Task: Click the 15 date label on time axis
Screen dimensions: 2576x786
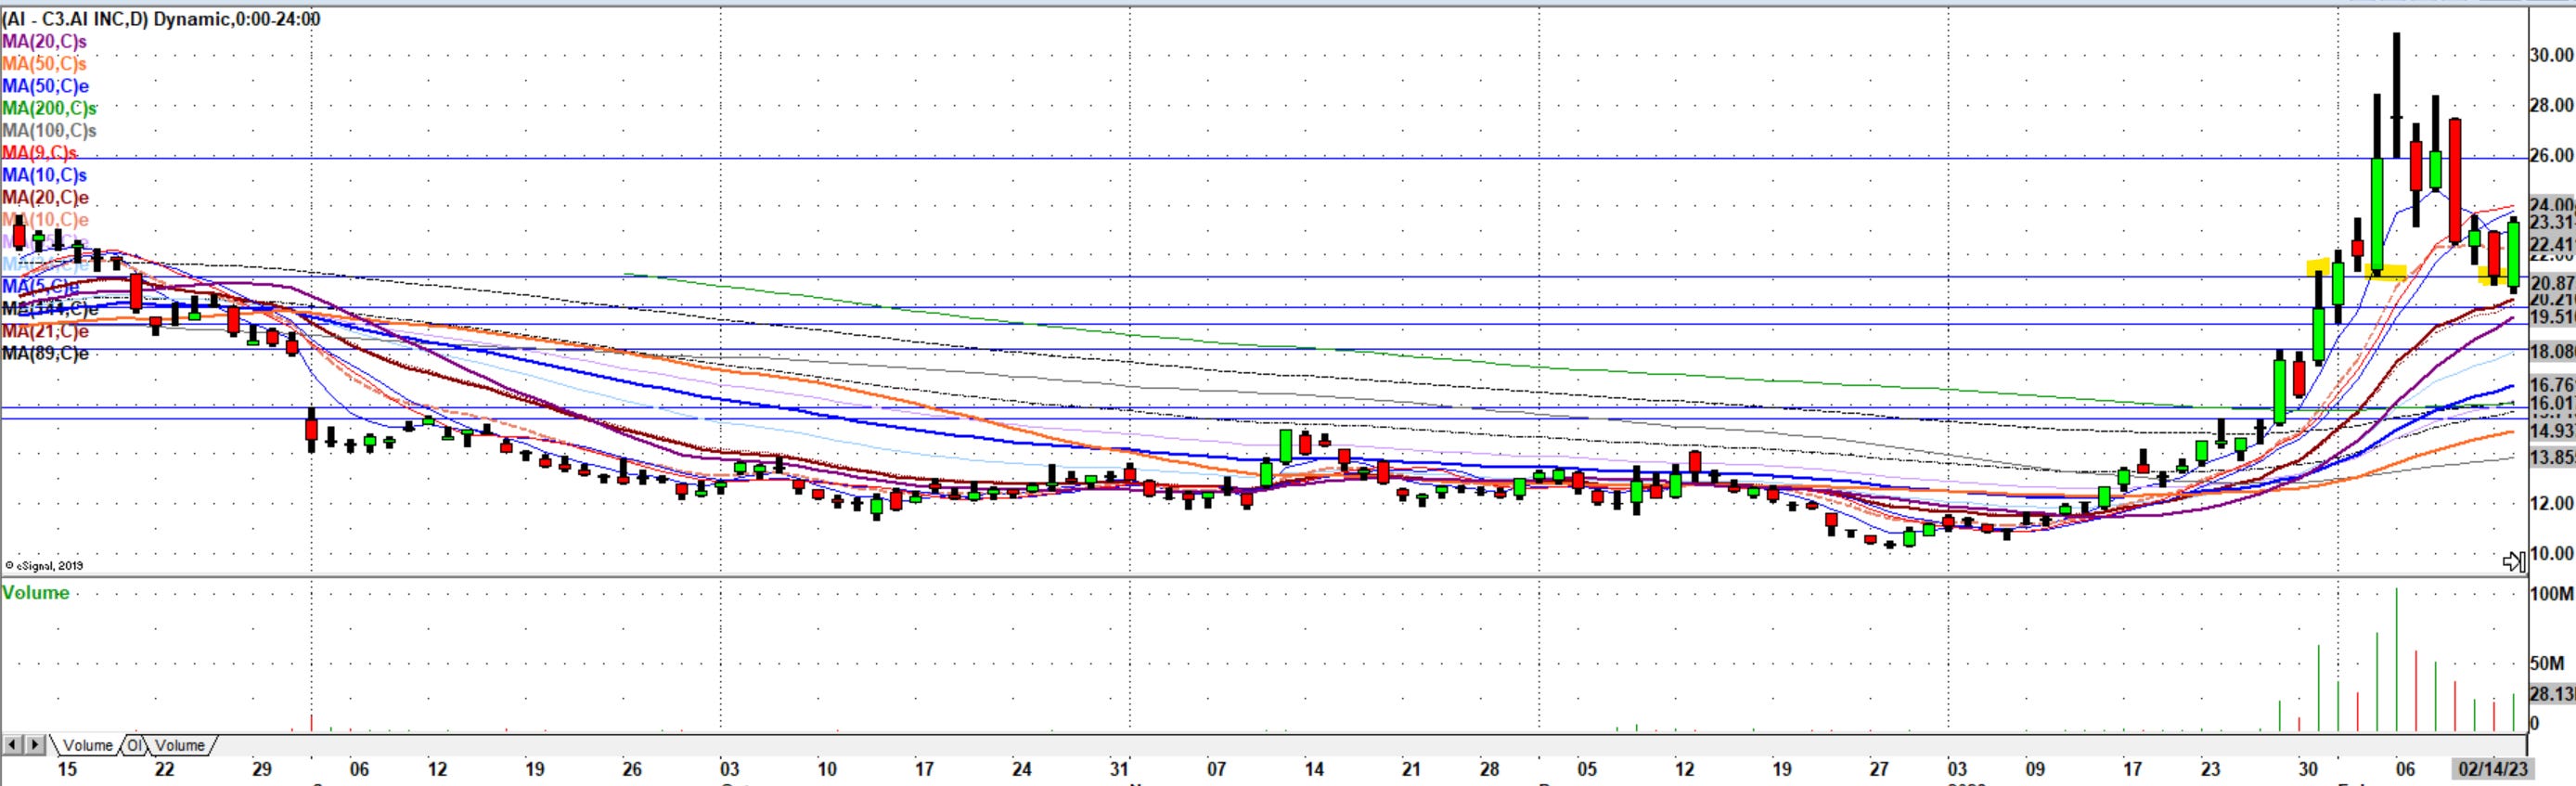Action: [x=67, y=769]
